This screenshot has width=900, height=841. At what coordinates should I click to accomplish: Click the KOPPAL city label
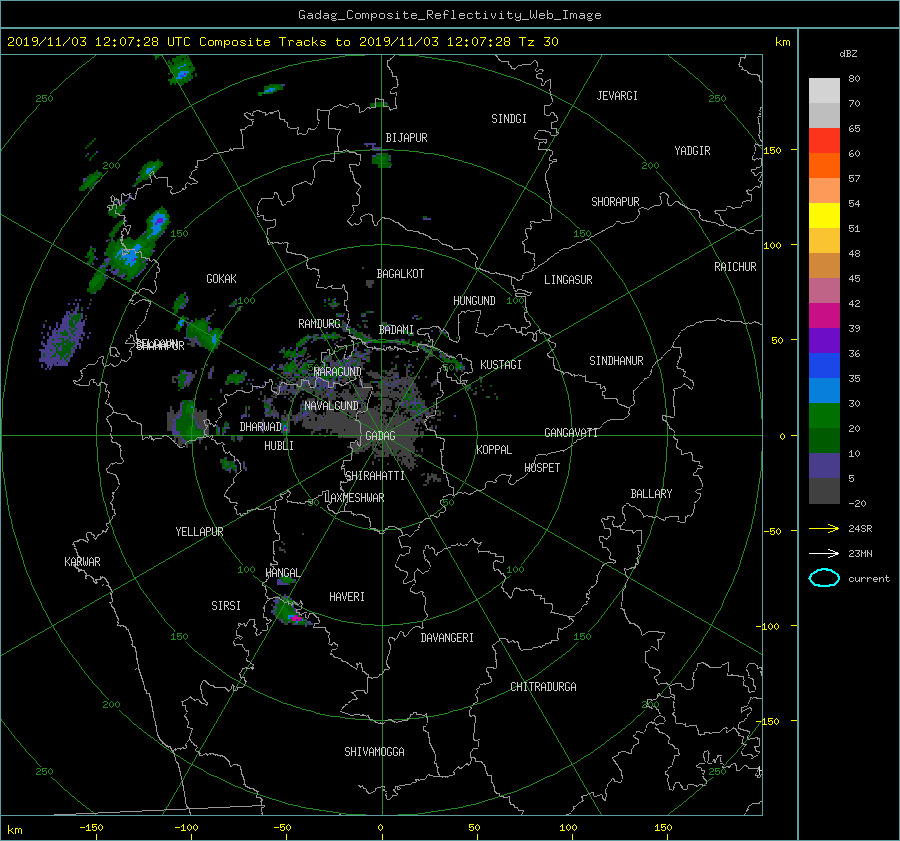[494, 449]
